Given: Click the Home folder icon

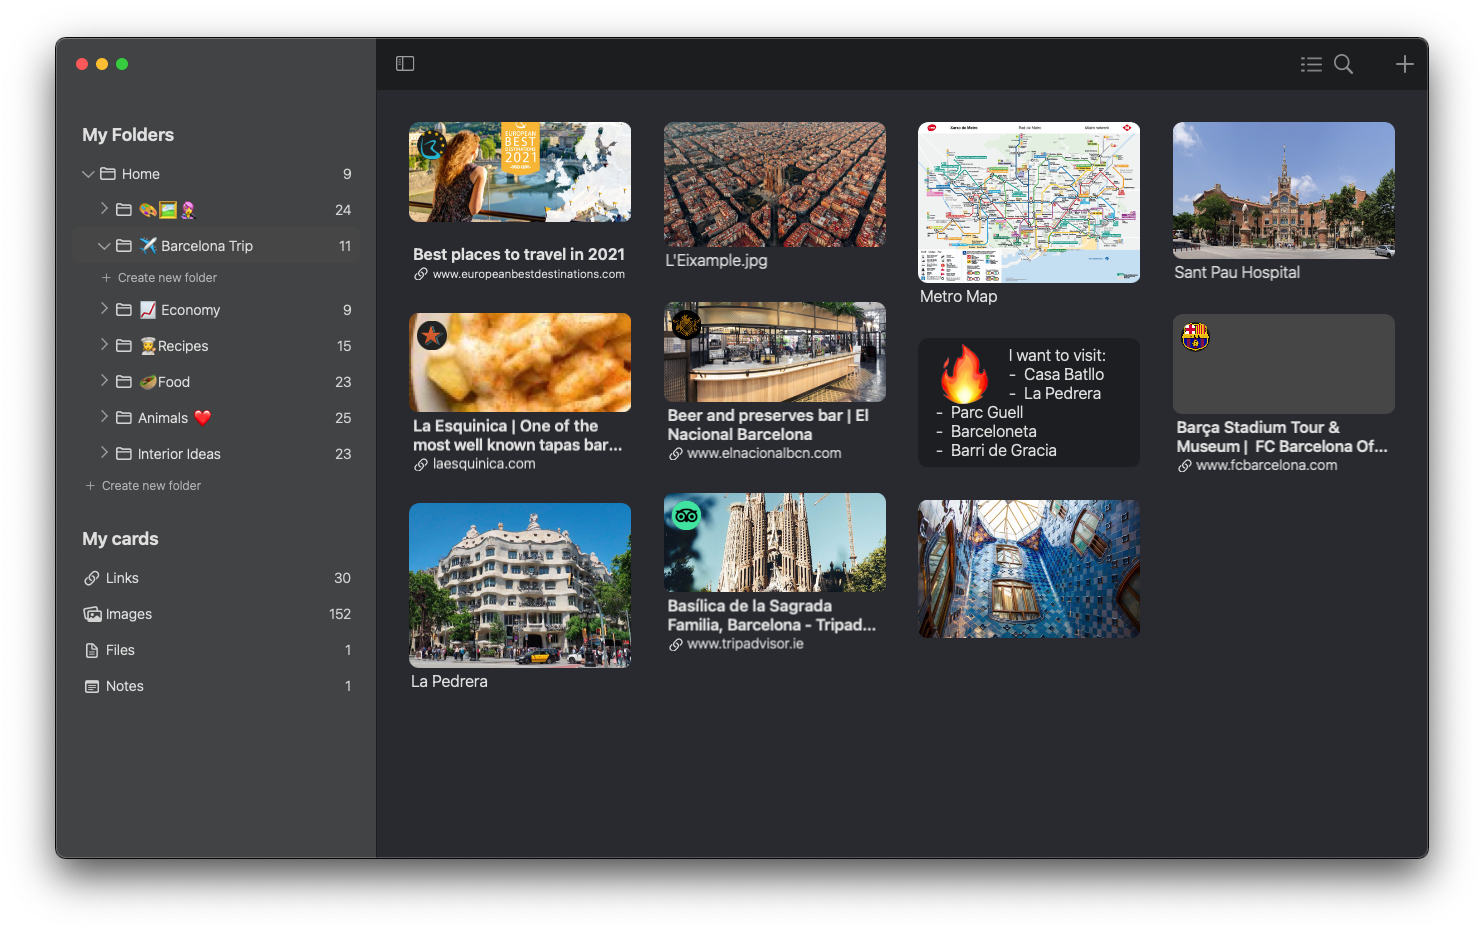Looking at the screenshot, I should pyautogui.click(x=108, y=174).
